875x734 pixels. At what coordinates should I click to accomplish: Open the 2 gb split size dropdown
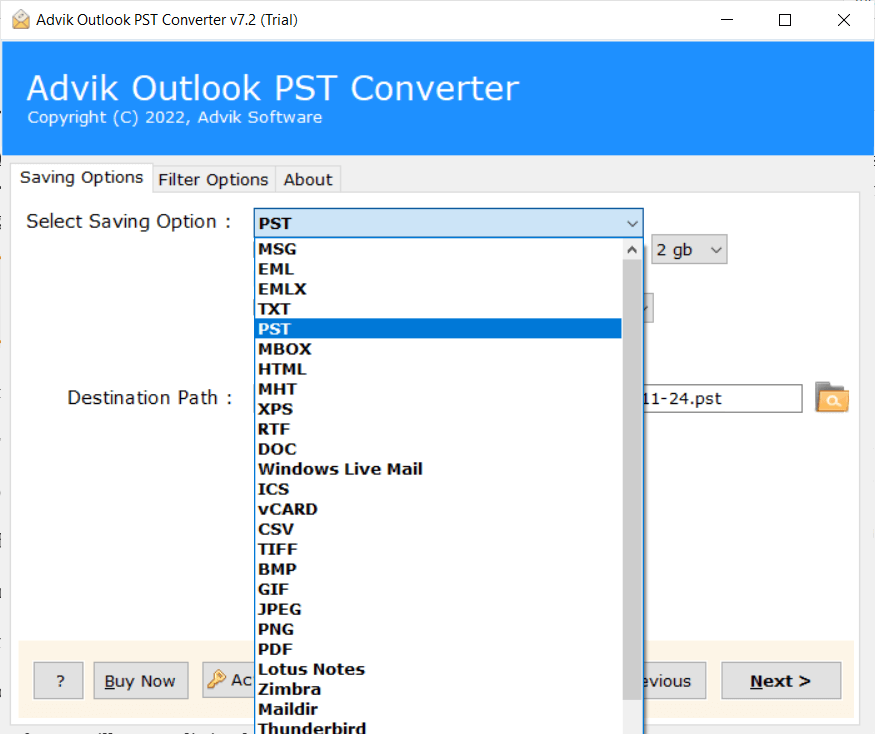pyautogui.click(x=689, y=250)
